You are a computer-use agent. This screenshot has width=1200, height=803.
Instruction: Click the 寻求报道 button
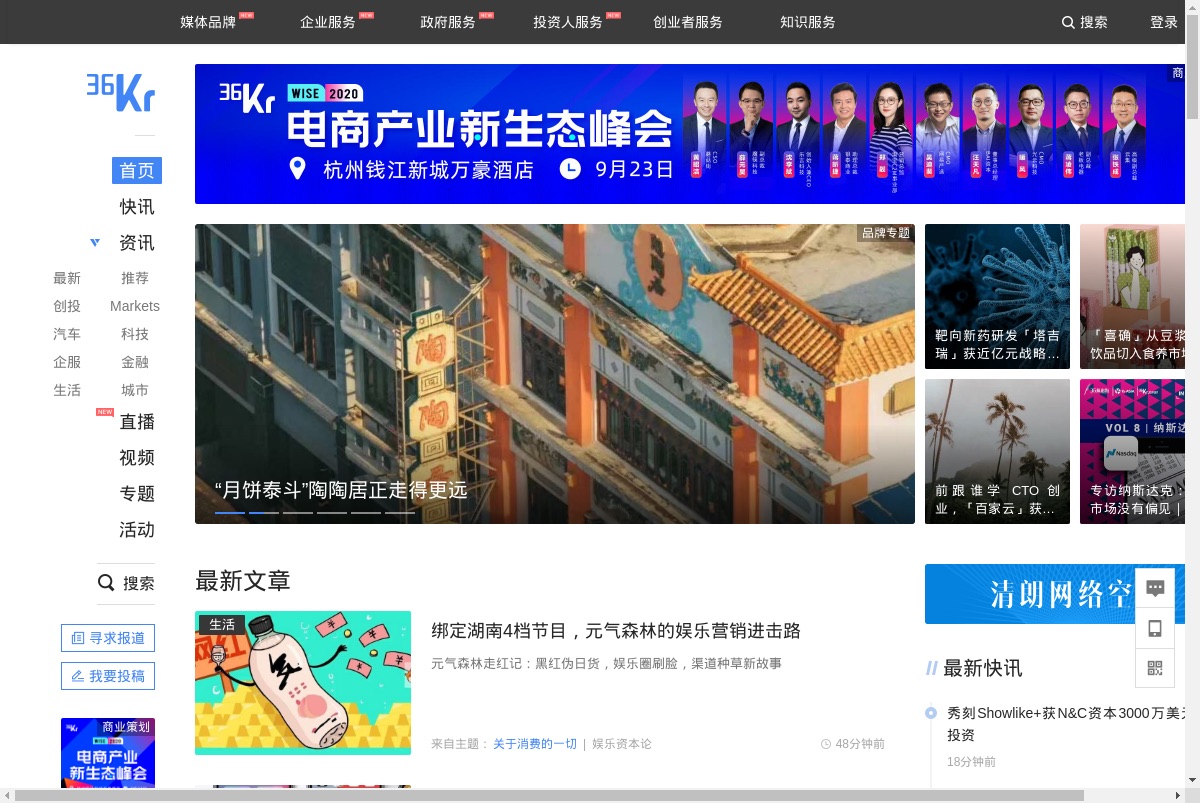pyautogui.click(x=108, y=638)
